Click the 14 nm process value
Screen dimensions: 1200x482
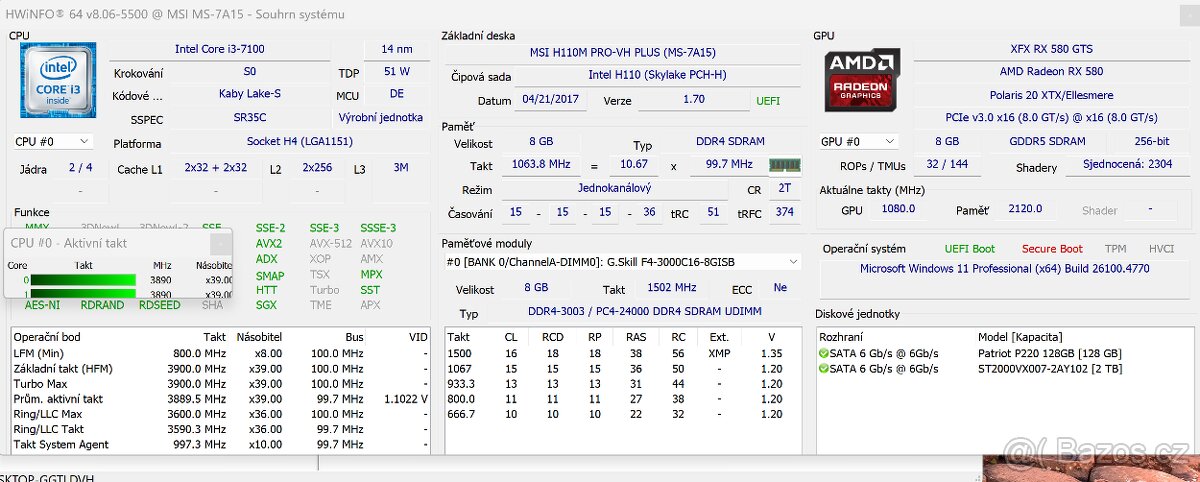[x=397, y=48]
